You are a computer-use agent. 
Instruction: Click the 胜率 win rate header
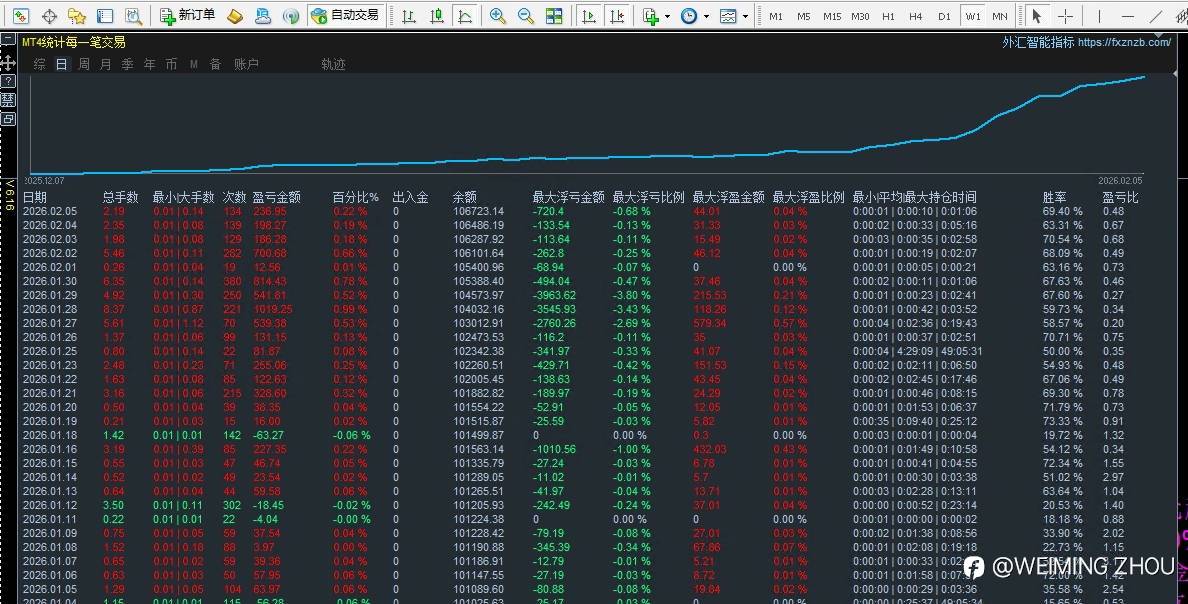(x=1055, y=197)
